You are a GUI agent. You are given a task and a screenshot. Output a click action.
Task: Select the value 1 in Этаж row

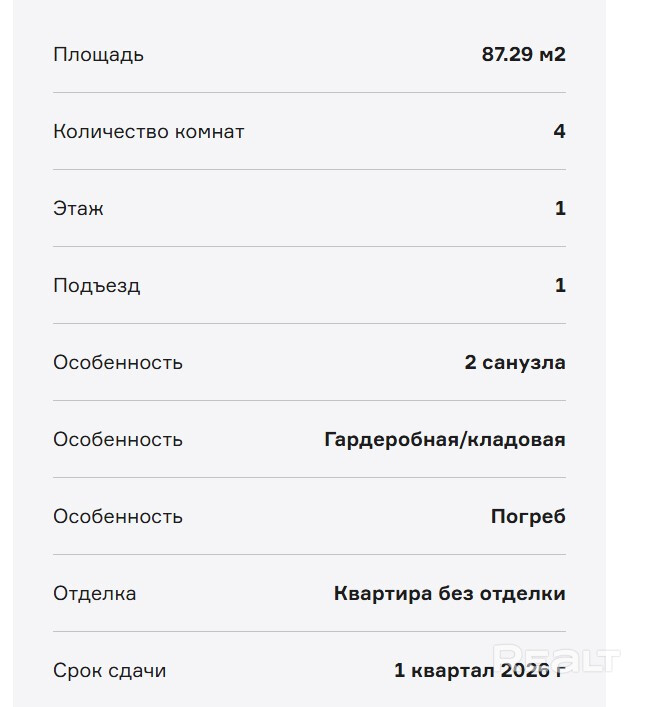coord(560,209)
